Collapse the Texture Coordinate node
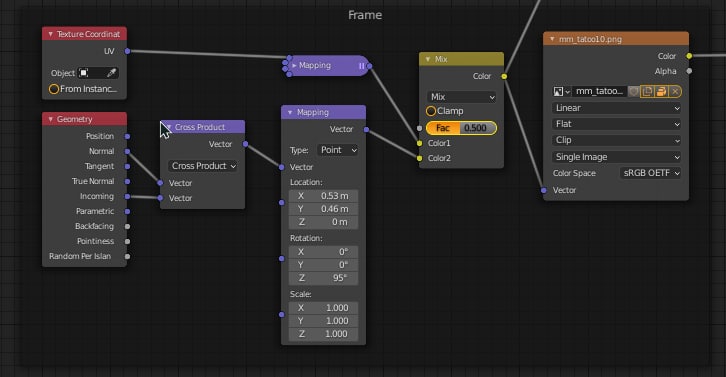The width and height of the screenshot is (726, 377). [50, 34]
